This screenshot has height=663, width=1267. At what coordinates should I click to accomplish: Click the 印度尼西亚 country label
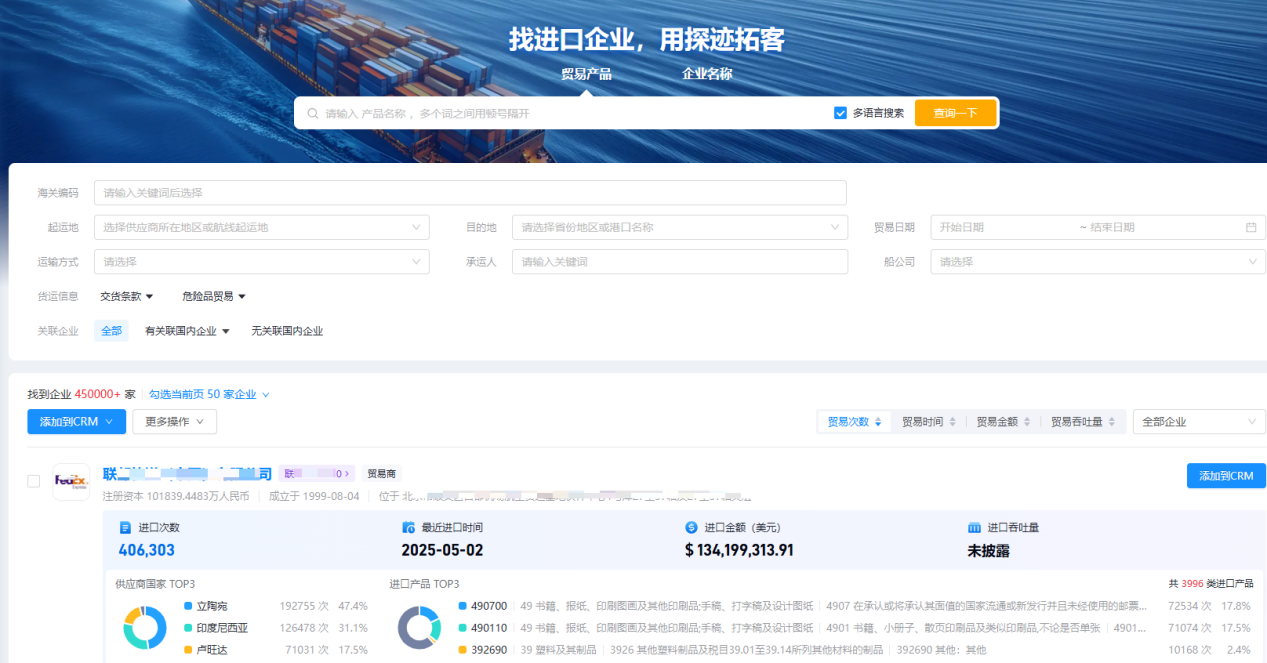pos(222,628)
